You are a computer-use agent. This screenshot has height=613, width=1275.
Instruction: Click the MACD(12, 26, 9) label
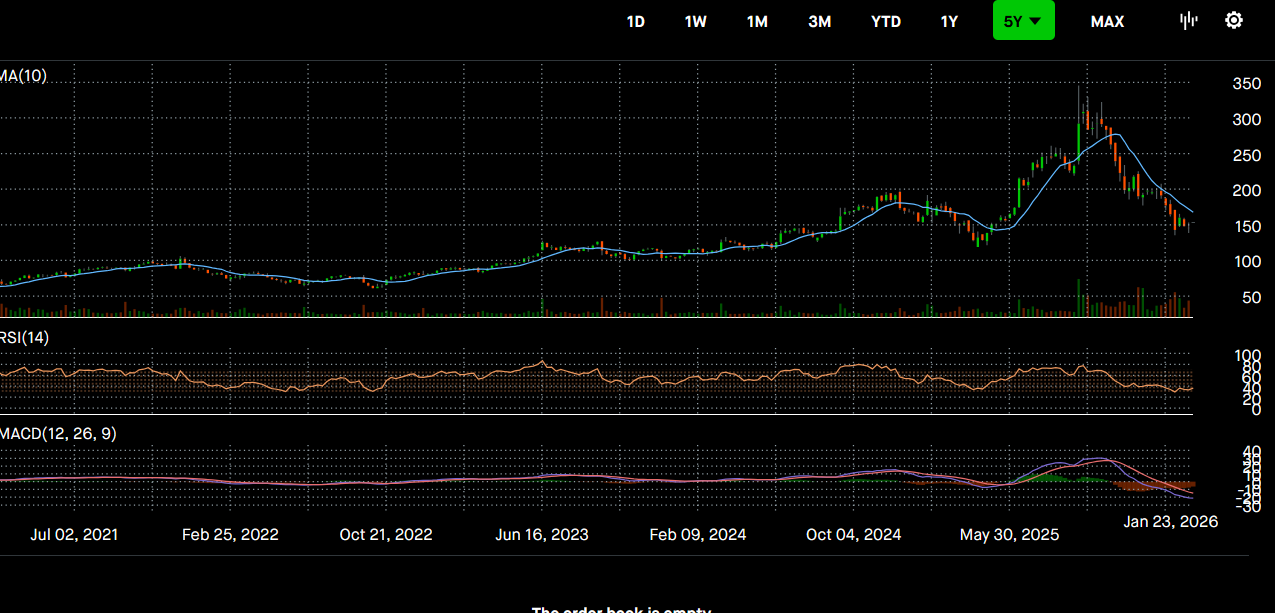58,434
